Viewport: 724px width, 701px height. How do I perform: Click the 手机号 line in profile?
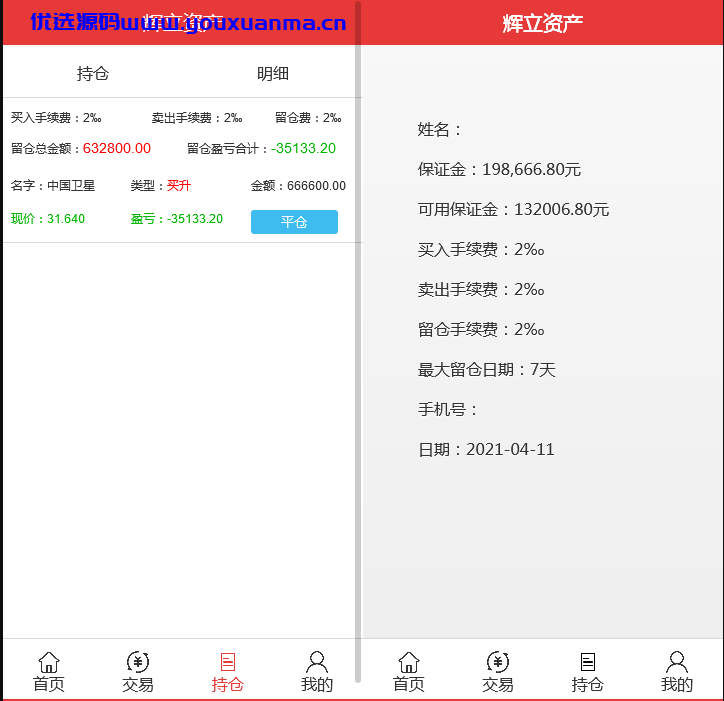click(x=447, y=409)
